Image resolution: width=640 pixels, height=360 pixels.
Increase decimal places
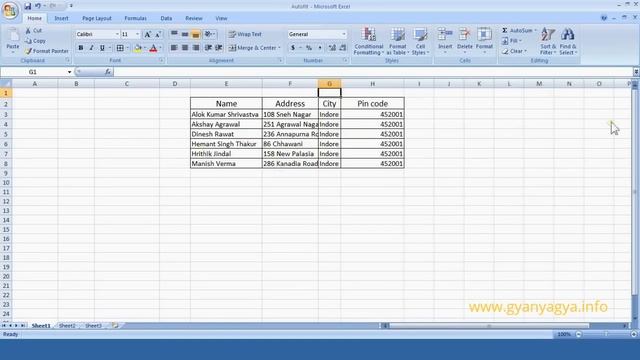pos(332,48)
